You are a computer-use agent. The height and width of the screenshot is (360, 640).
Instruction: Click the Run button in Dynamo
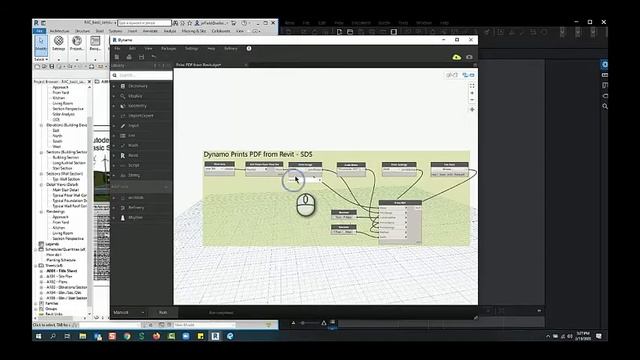tap(163, 312)
